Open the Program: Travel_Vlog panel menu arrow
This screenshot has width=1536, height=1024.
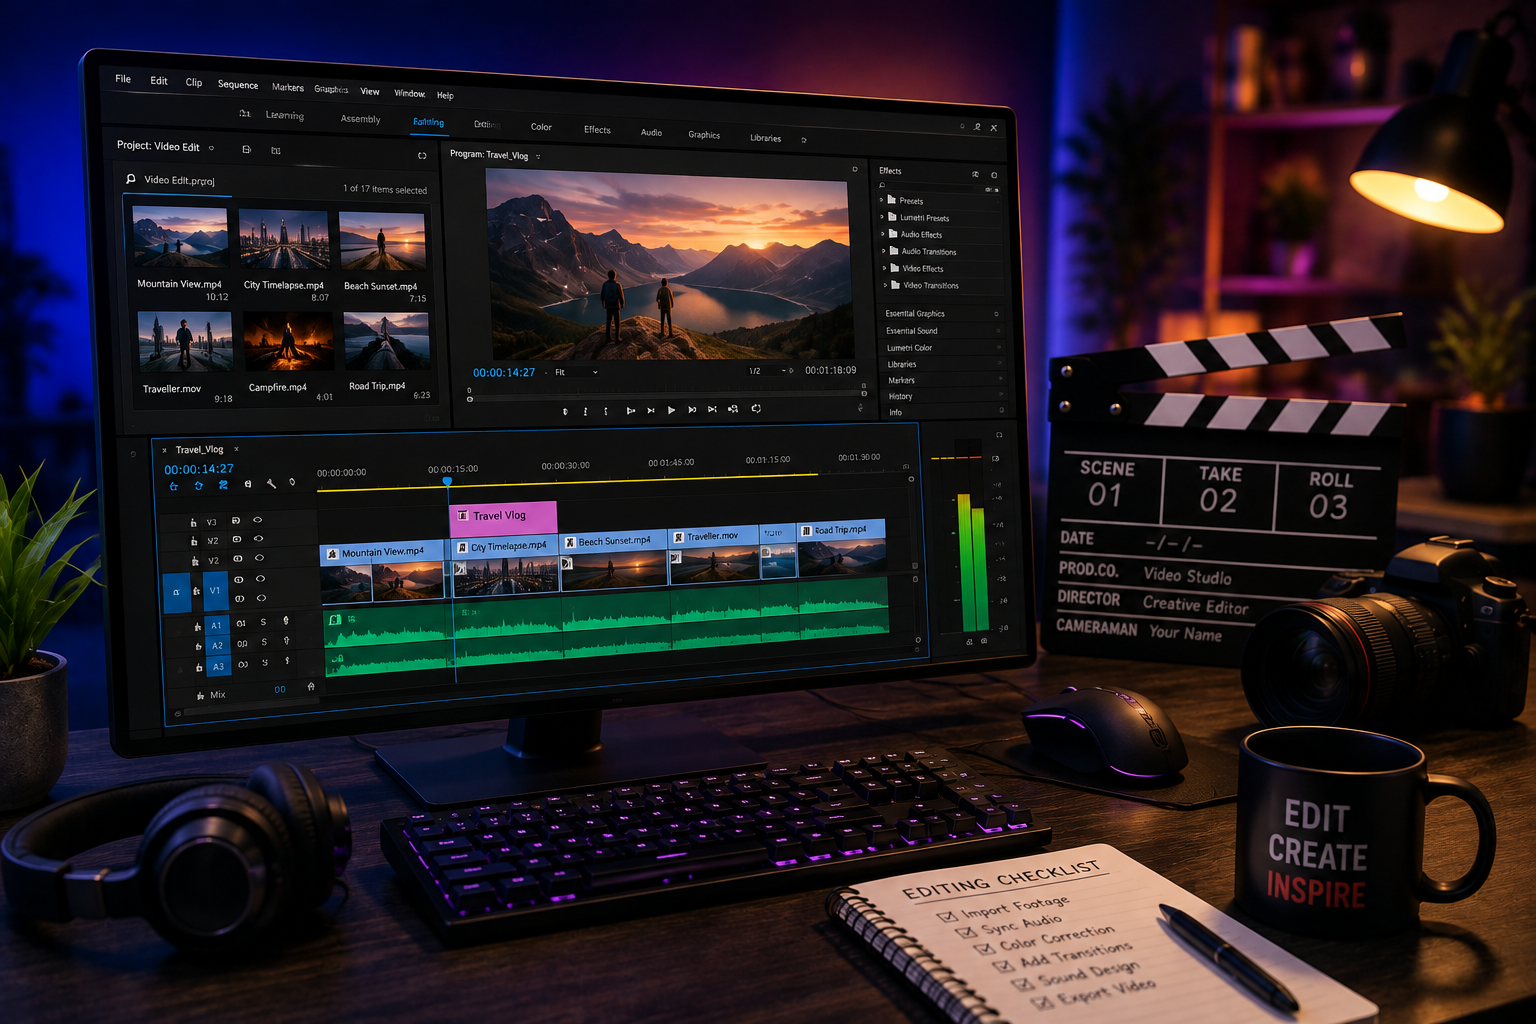click(x=538, y=157)
